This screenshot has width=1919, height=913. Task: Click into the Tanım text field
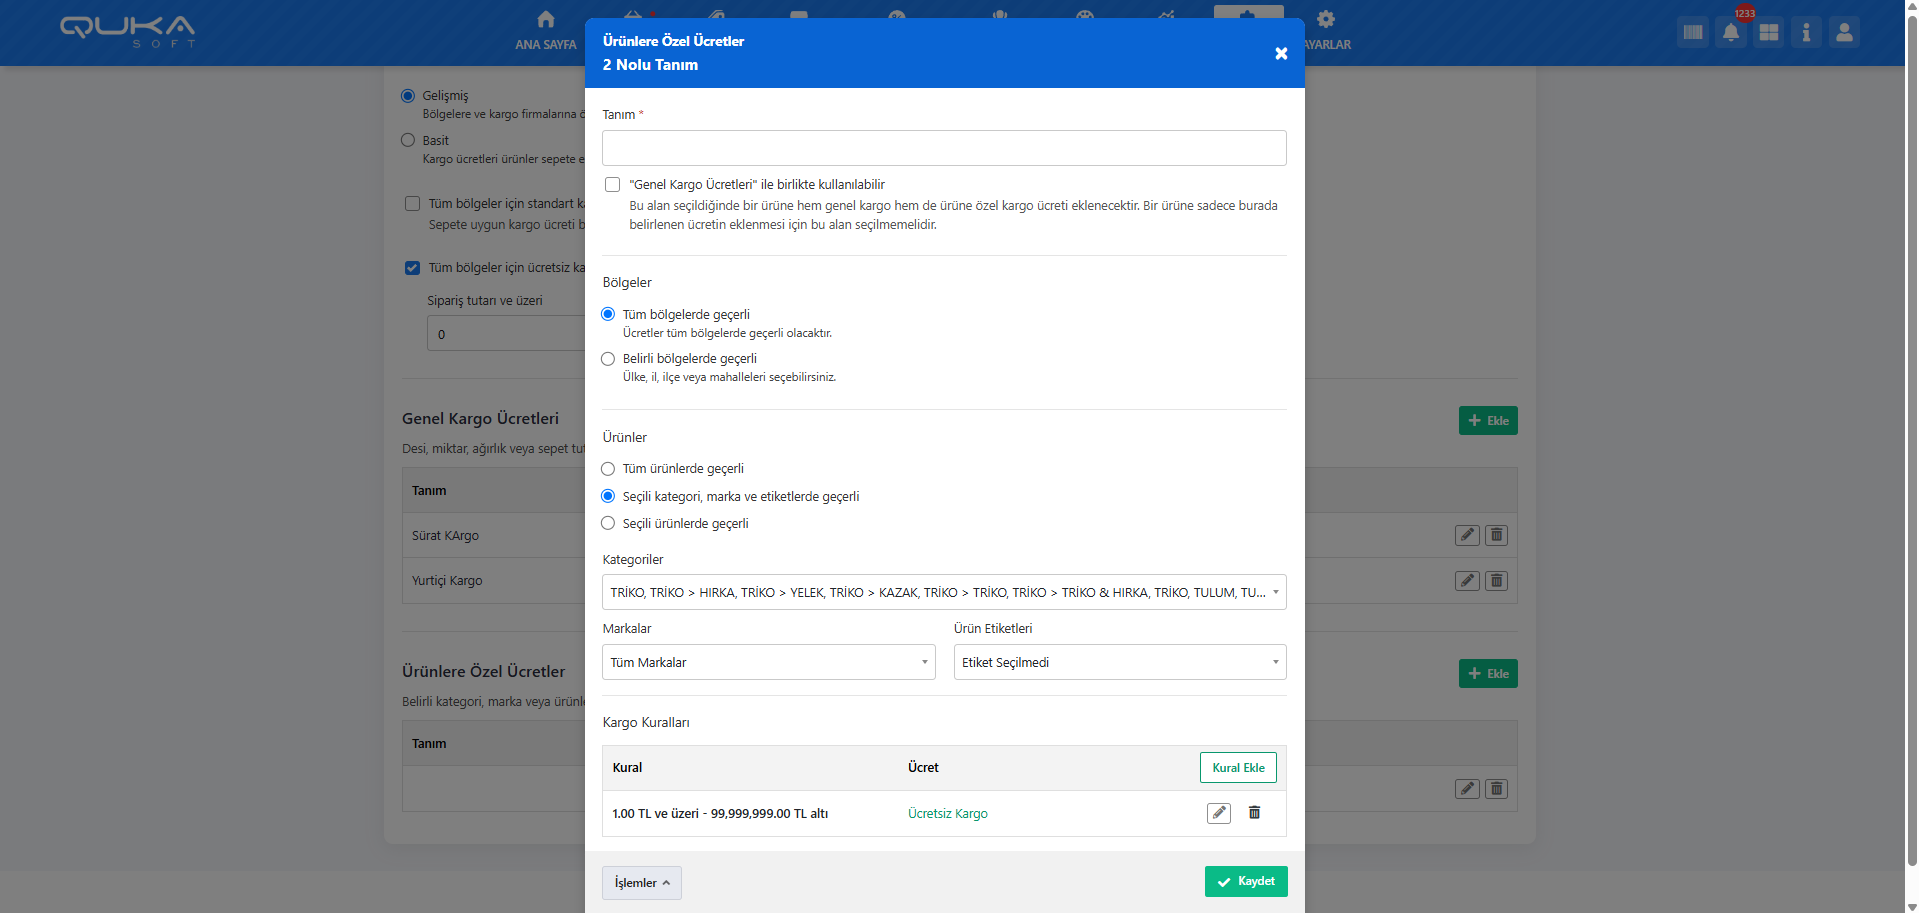(943, 148)
